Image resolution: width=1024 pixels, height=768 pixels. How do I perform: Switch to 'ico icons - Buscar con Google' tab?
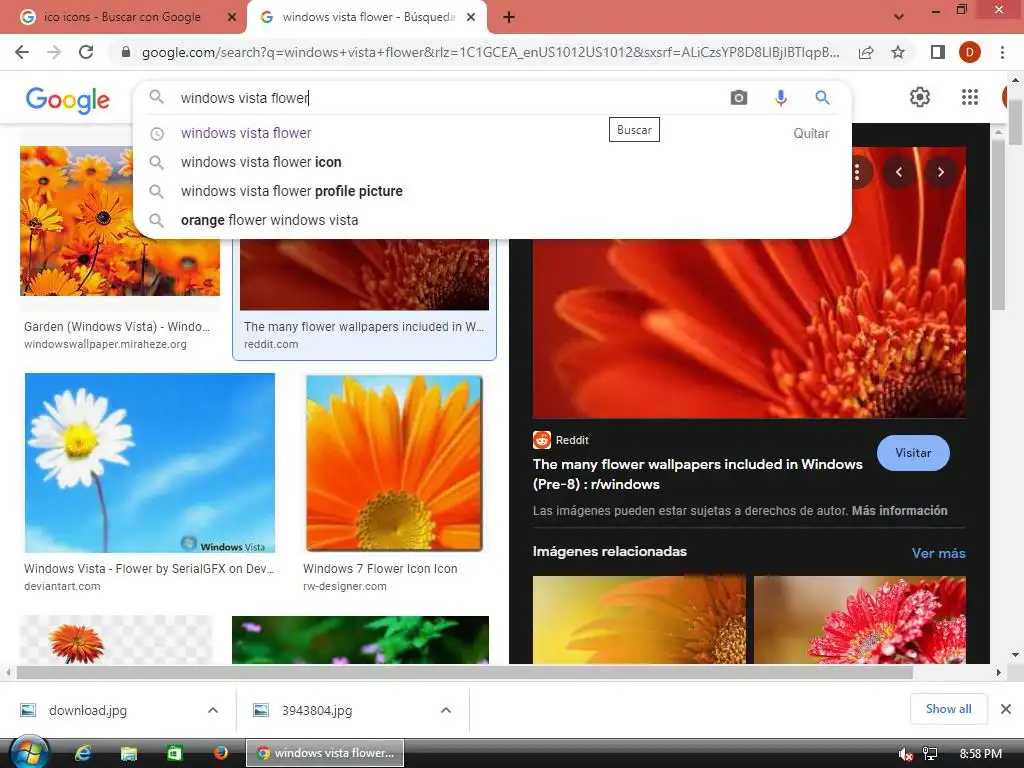[122, 18]
